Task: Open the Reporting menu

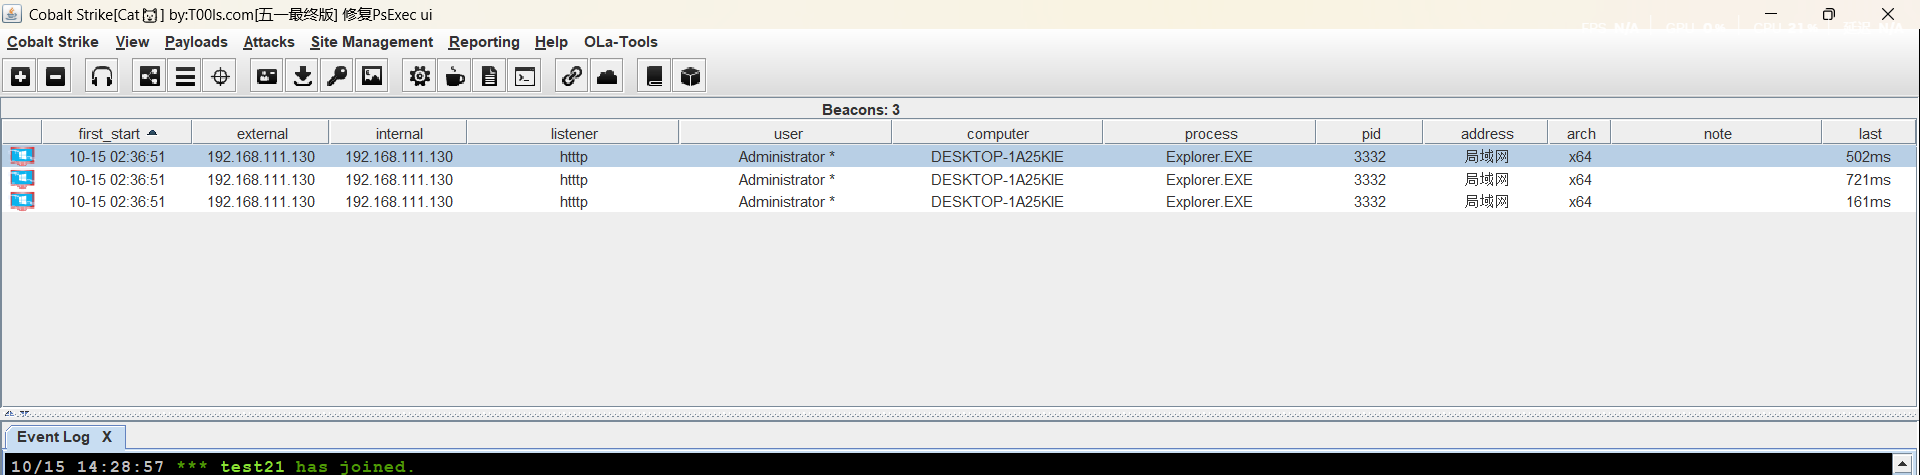Action: pos(484,42)
